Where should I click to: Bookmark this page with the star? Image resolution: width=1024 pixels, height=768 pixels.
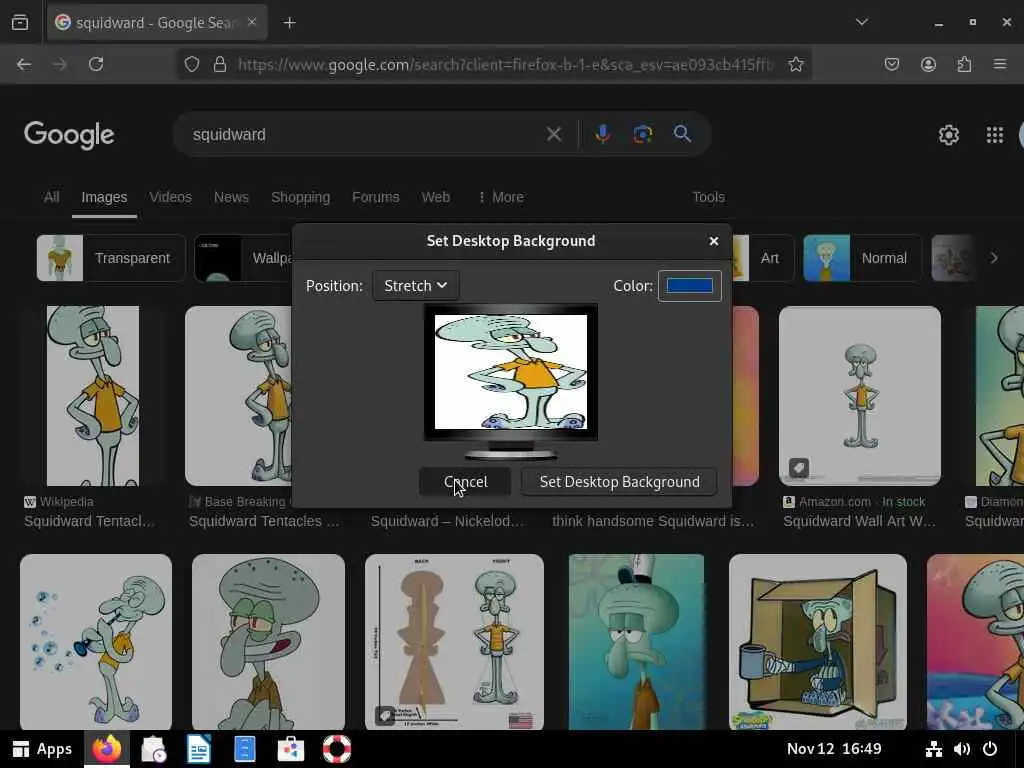click(795, 64)
